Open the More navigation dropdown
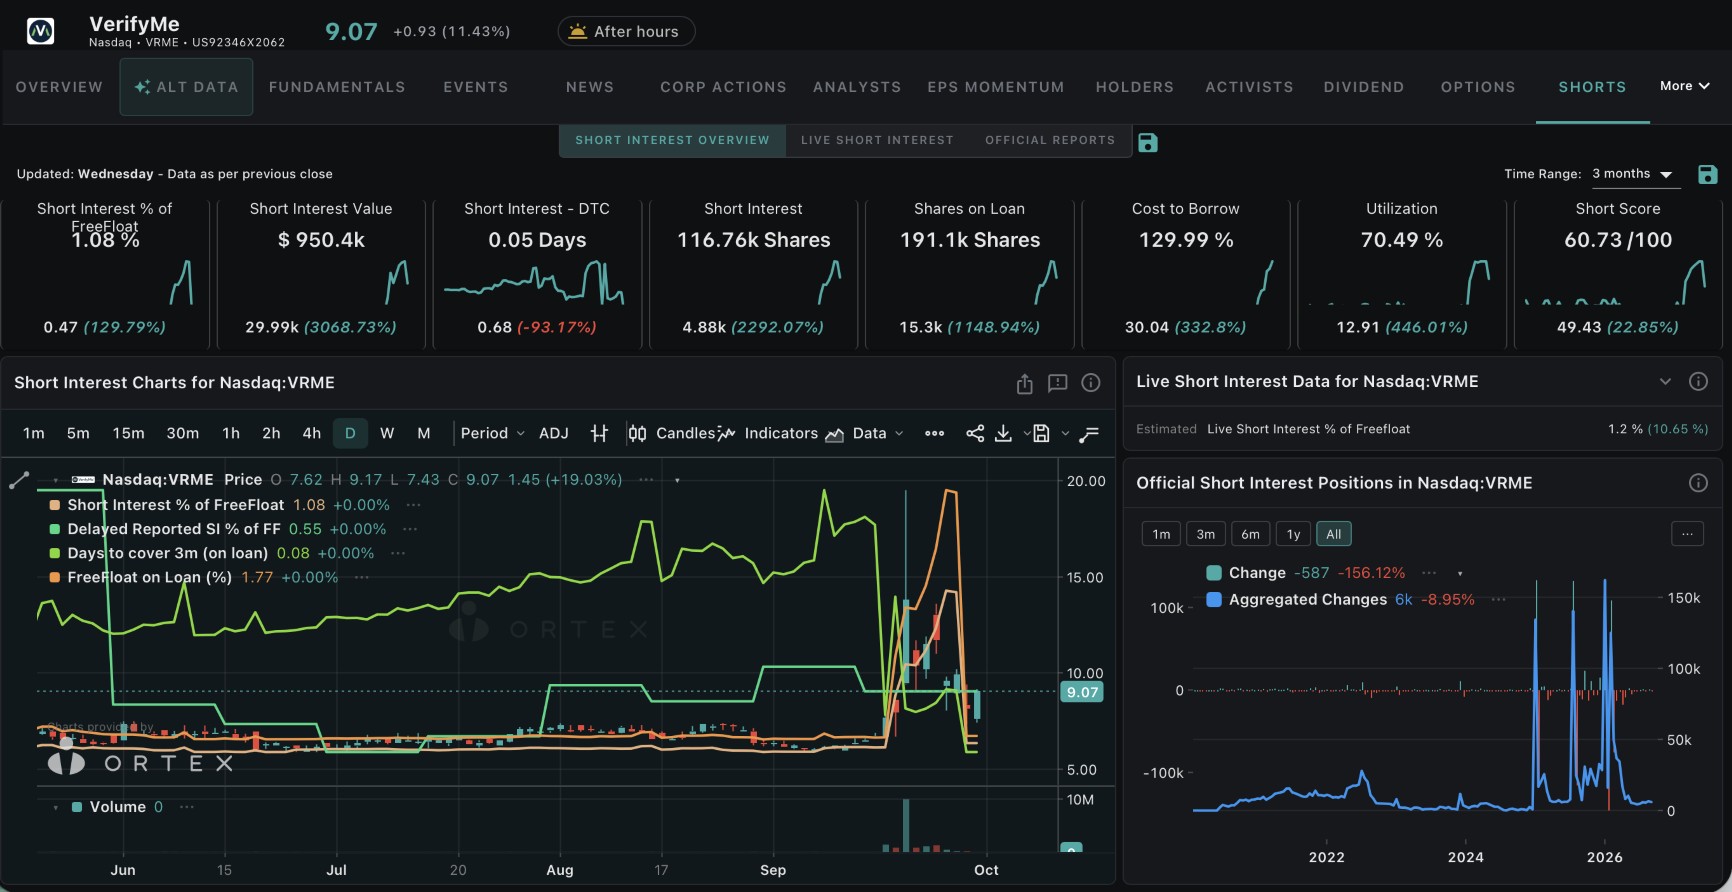This screenshot has width=1732, height=892. (1685, 86)
